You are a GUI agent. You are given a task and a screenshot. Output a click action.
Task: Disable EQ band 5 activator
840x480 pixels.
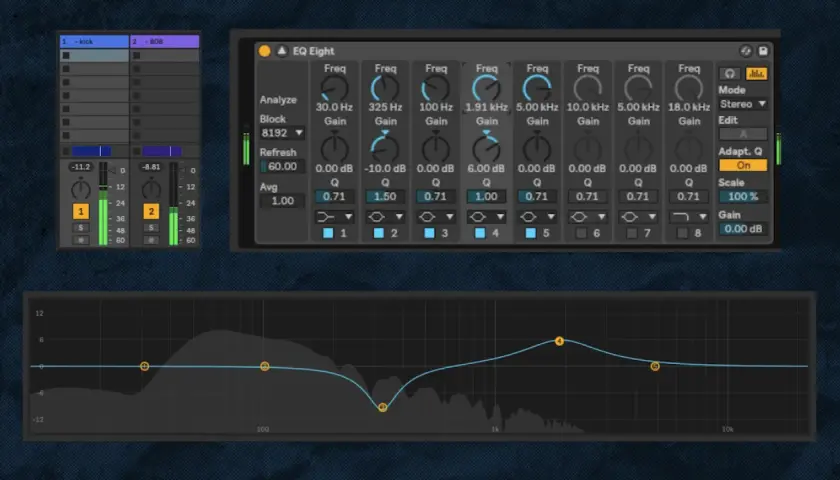(531, 233)
